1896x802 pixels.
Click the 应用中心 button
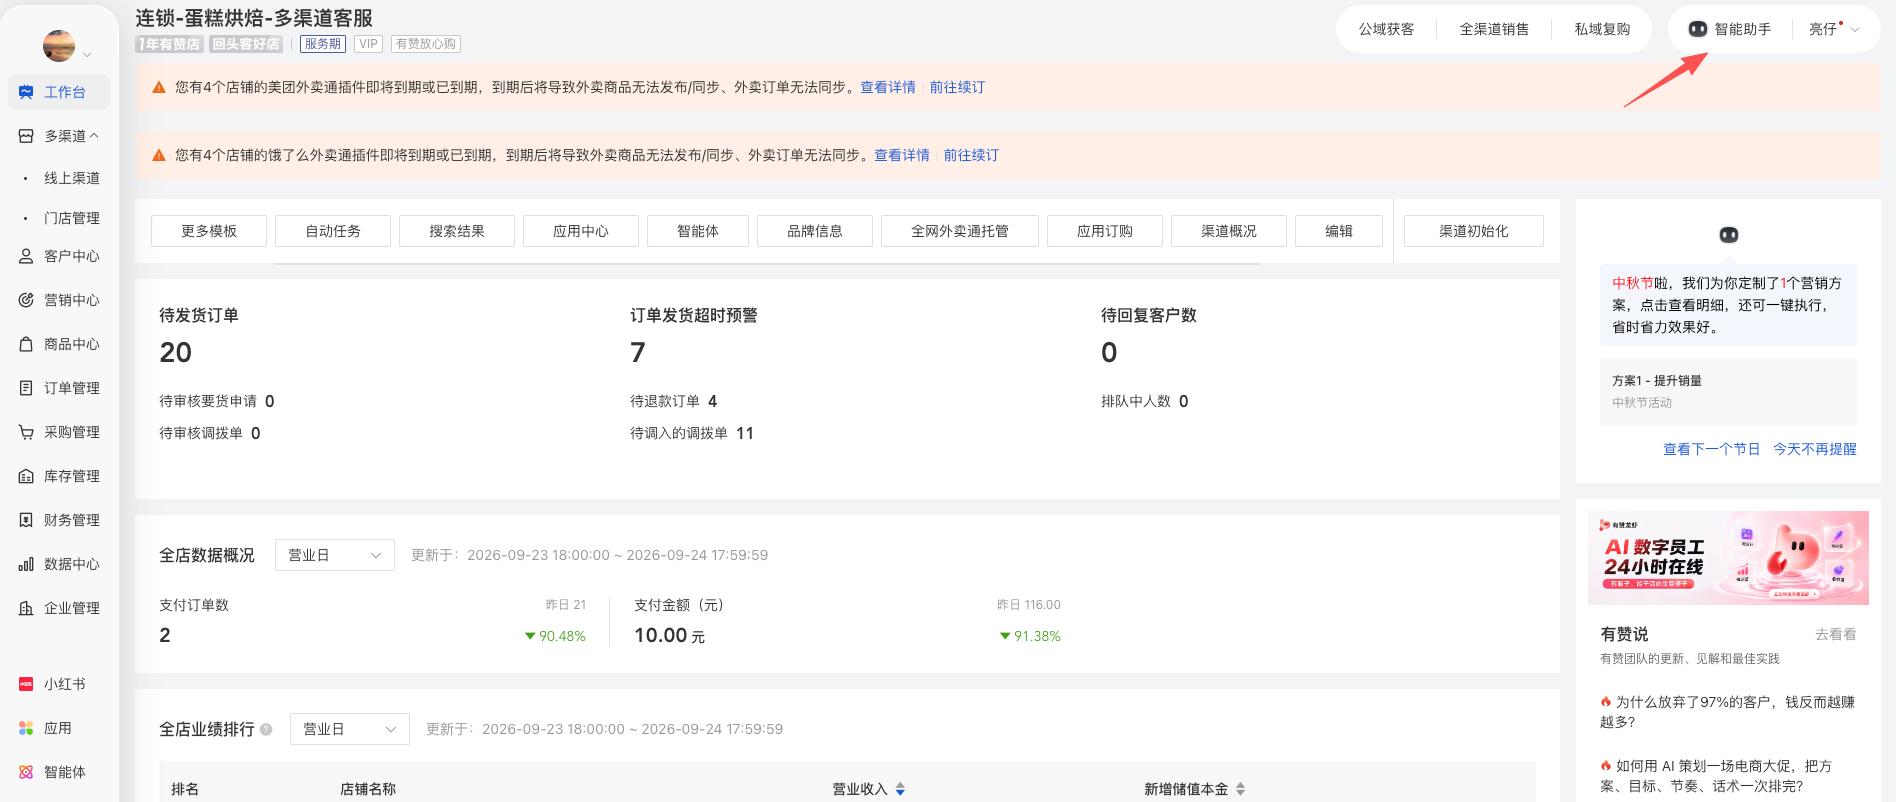click(581, 231)
